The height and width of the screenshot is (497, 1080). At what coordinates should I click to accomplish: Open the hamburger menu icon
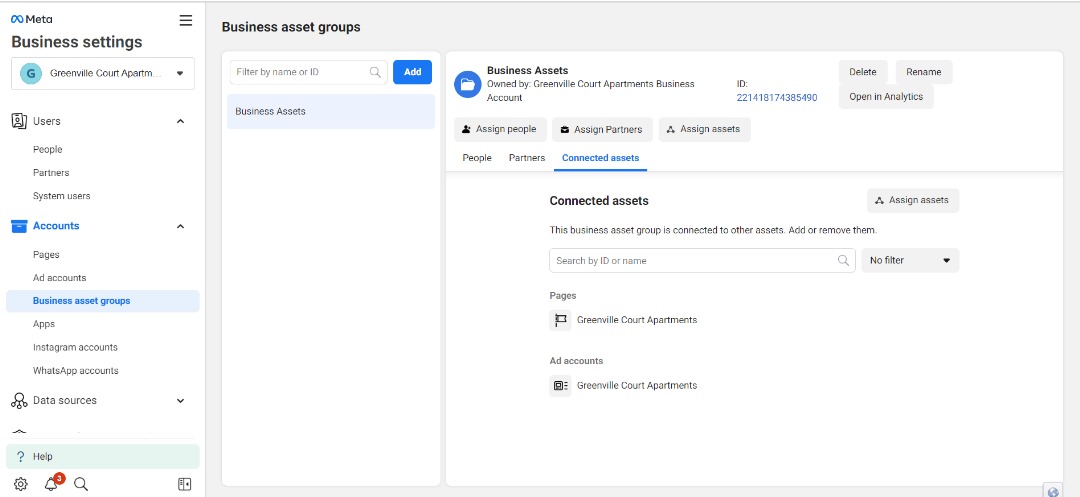tap(185, 21)
